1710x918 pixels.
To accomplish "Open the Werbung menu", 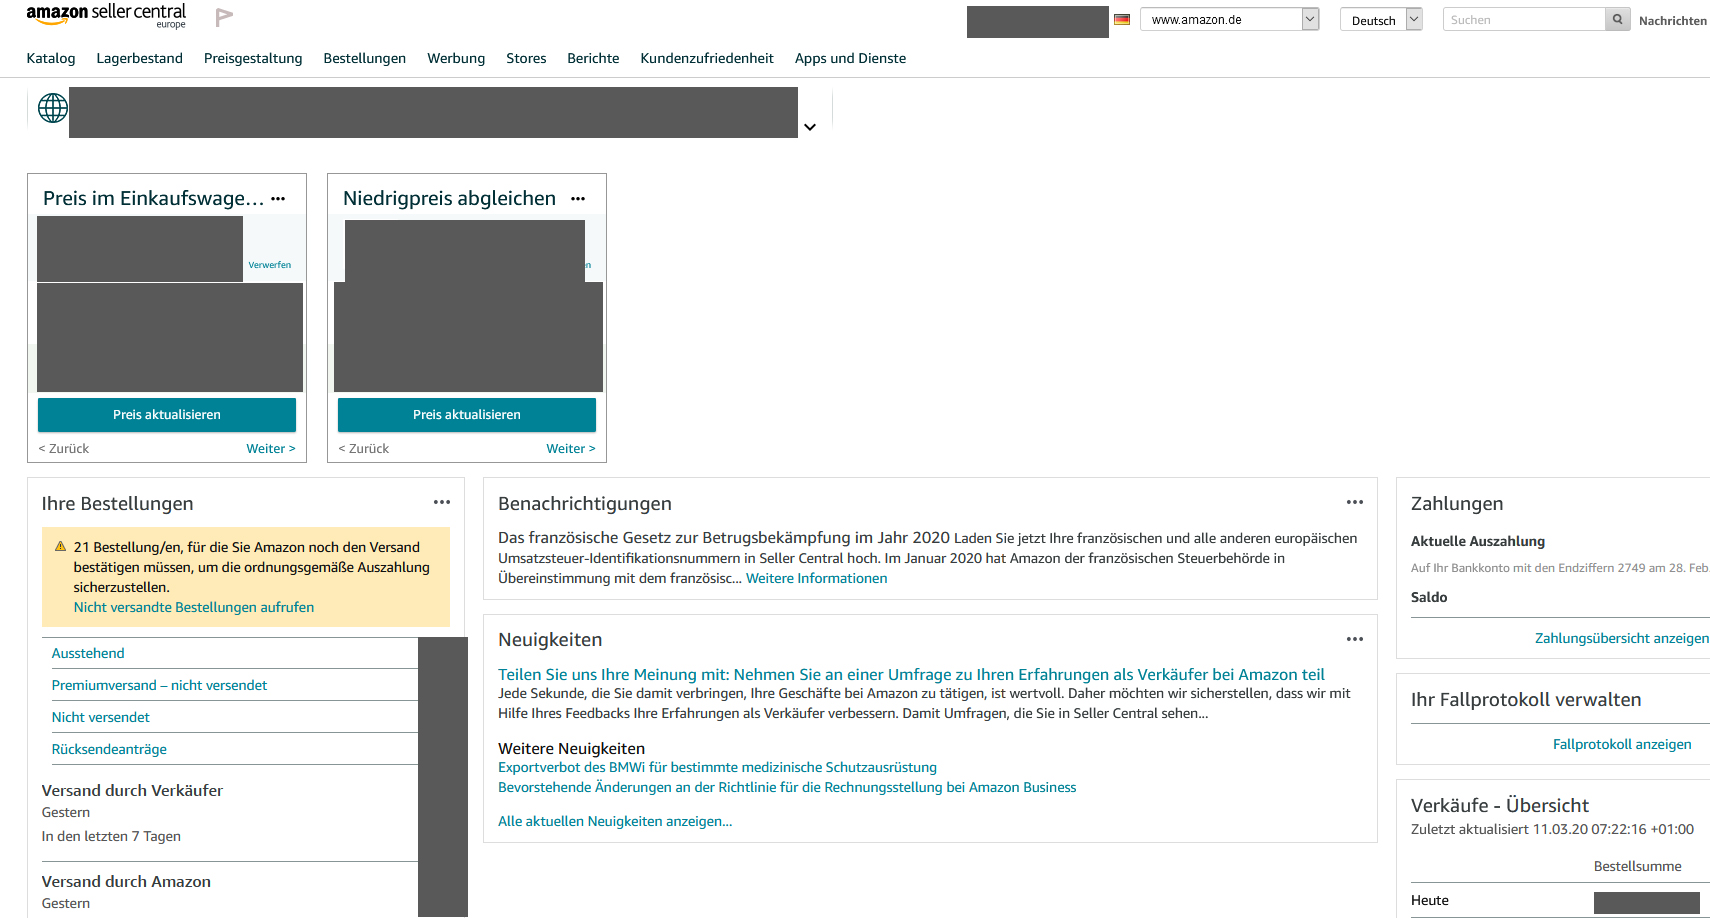I will point(456,58).
